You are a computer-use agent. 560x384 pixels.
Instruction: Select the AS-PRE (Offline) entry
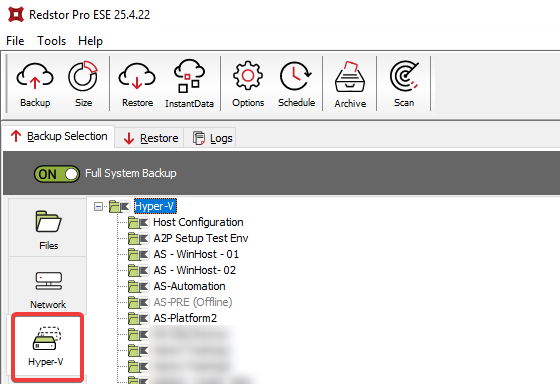click(193, 302)
